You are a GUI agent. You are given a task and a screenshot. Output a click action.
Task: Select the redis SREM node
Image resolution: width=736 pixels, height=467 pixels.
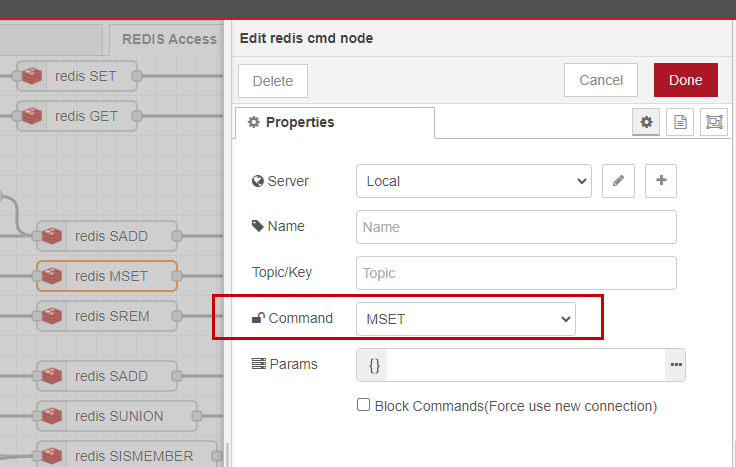click(107, 316)
